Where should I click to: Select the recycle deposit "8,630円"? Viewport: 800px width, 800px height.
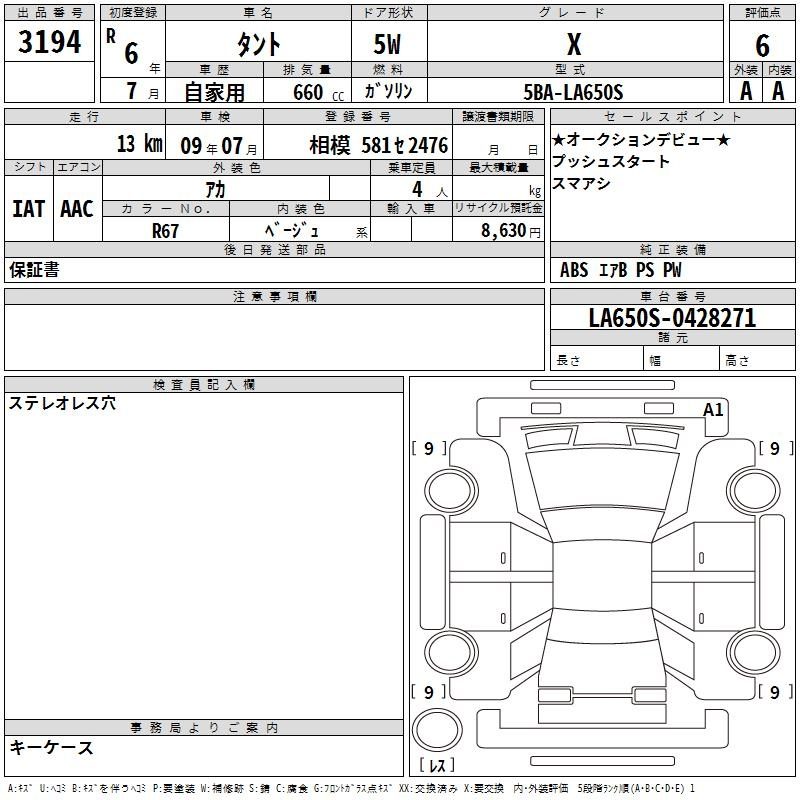[x=511, y=231]
